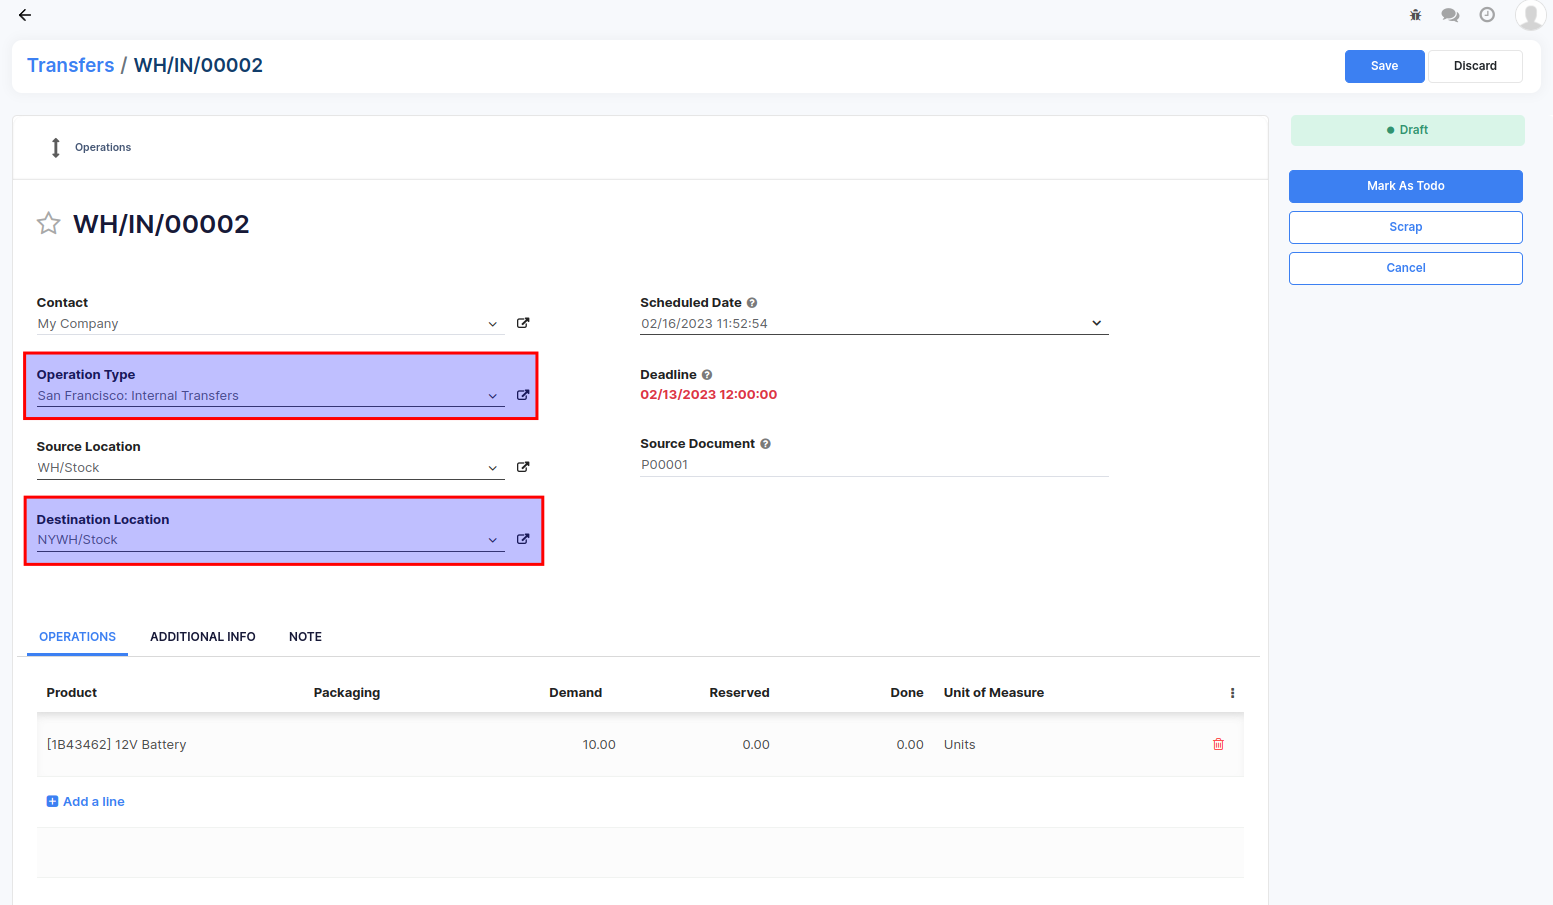Viewport: 1553px width, 905px height.
Task: Open the debug bug icon menu
Action: click(1415, 15)
